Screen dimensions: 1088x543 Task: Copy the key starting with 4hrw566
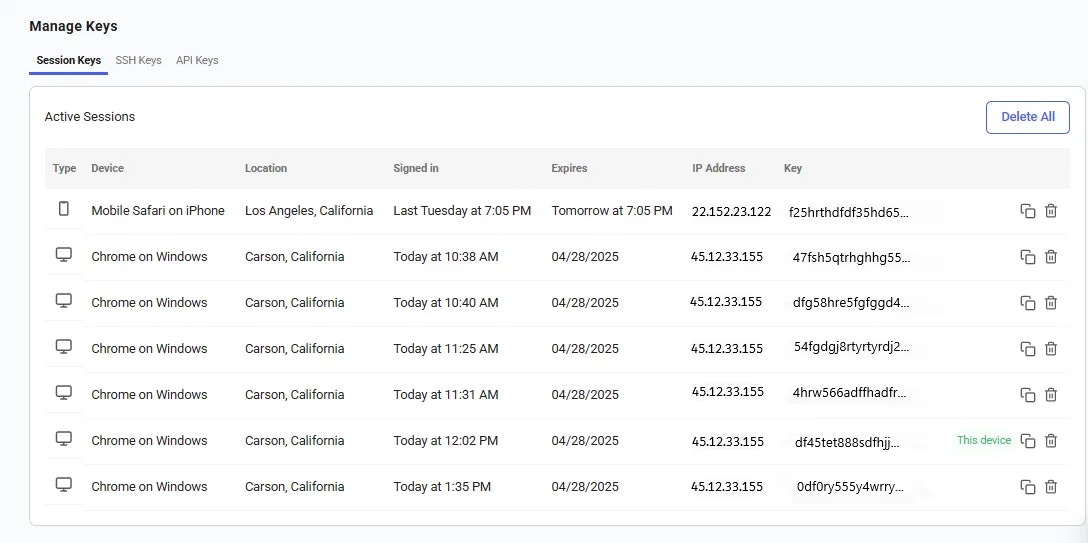(x=1028, y=395)
